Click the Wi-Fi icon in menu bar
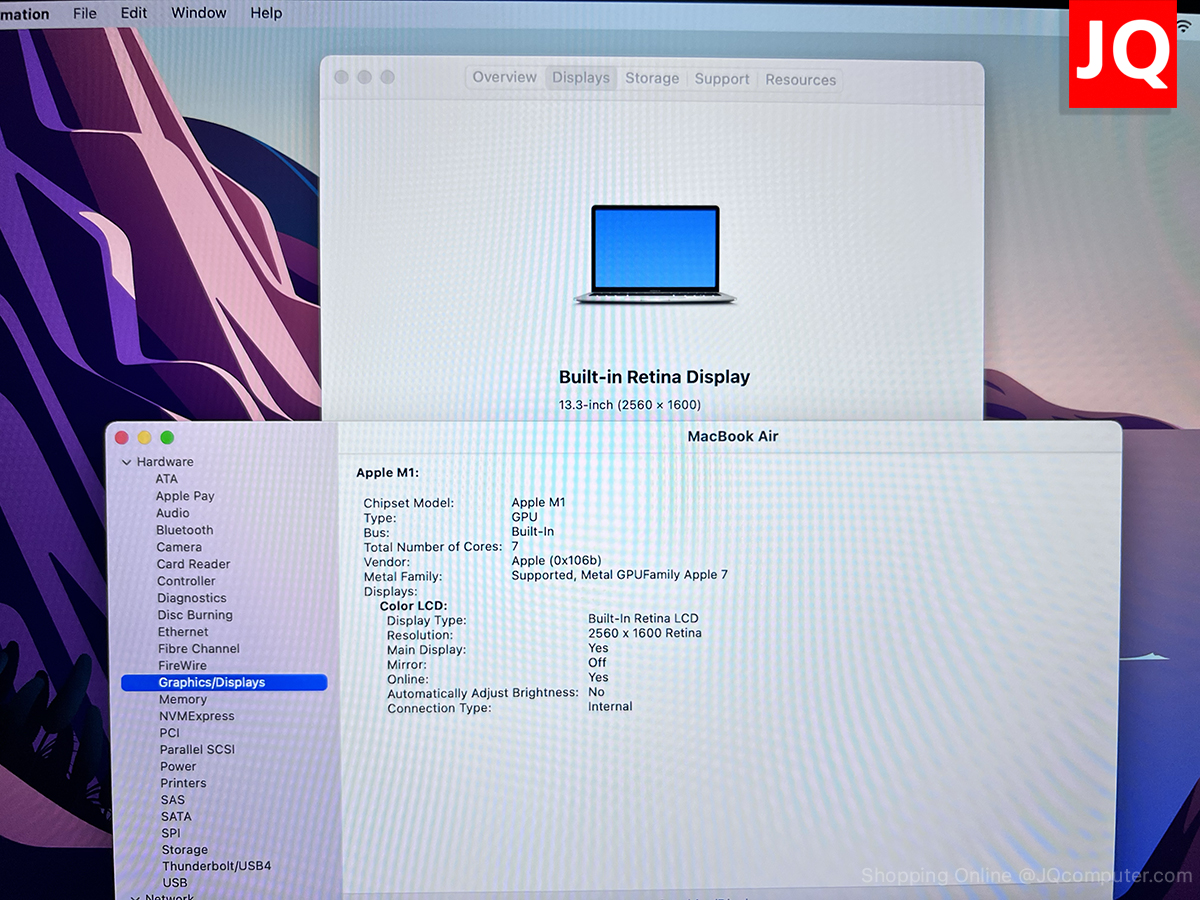 1184,27
